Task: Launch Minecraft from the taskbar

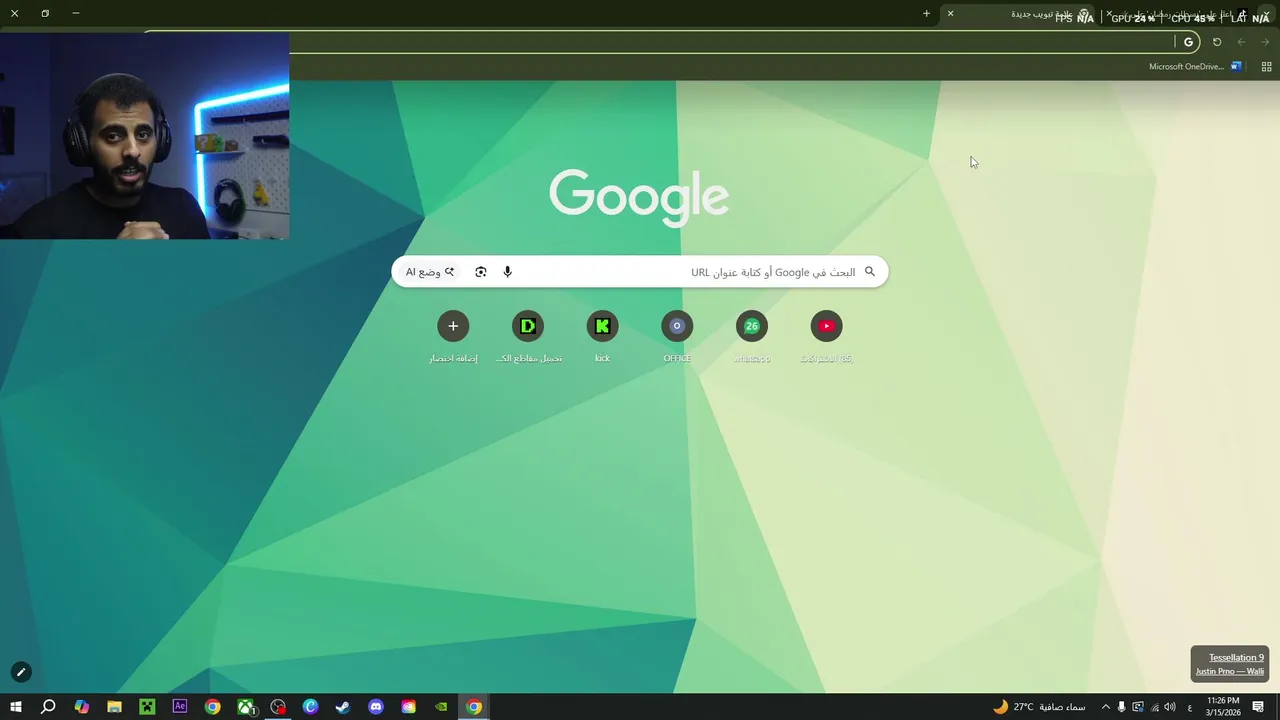Action: tap(147, 707)
